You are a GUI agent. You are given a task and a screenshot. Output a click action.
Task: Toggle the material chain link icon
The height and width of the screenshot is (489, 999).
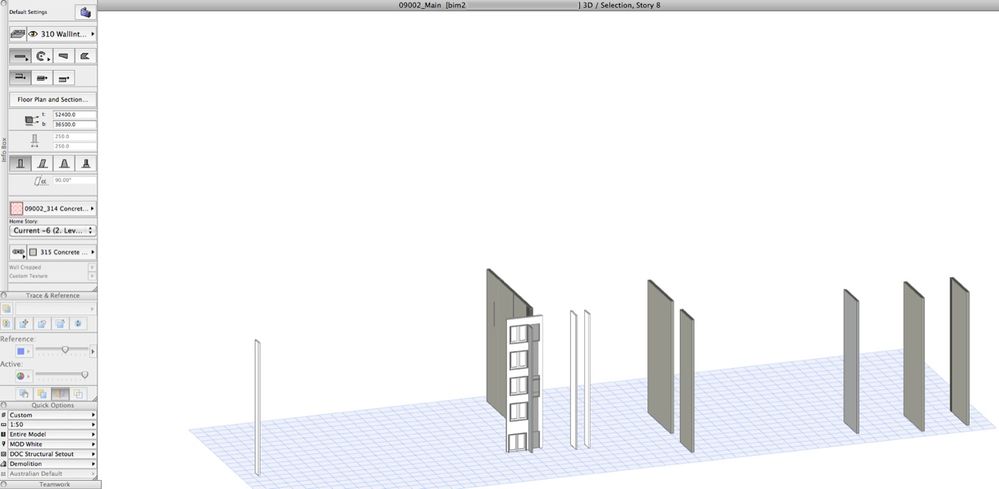[18, 252]
